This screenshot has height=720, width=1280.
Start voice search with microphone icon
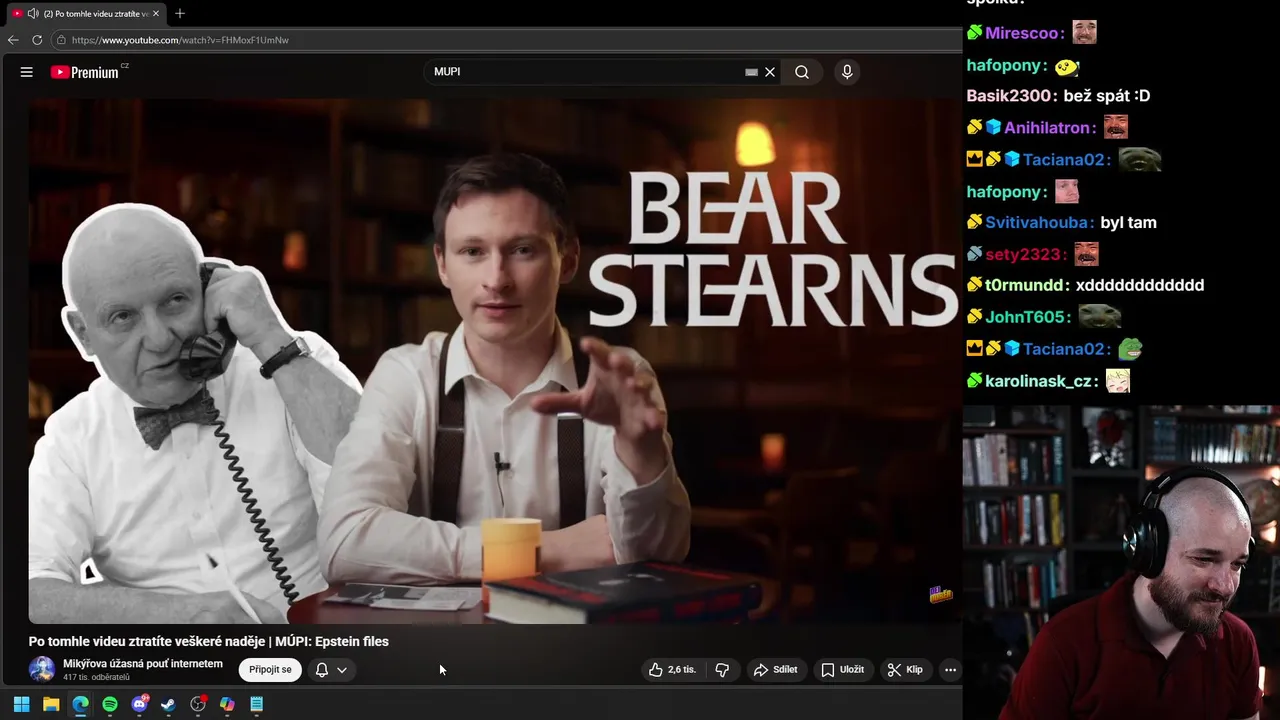pyautogui.click(x=847, y=72)
